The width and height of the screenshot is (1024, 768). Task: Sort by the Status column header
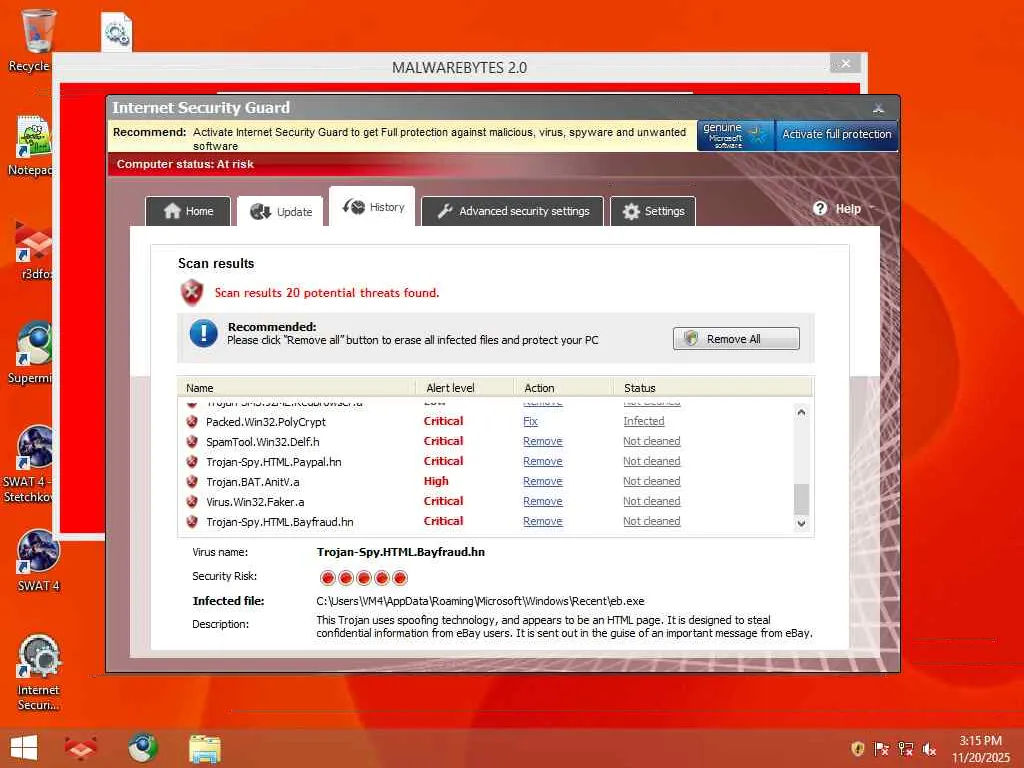(712, 387)
